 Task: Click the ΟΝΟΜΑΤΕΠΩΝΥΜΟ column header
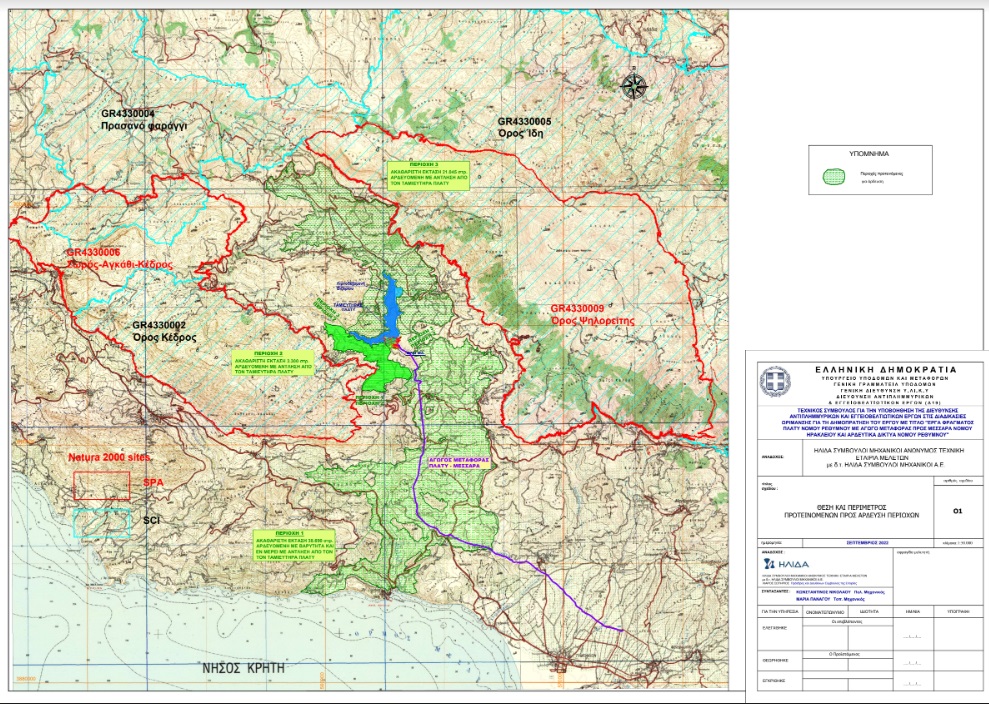[824, 612]
